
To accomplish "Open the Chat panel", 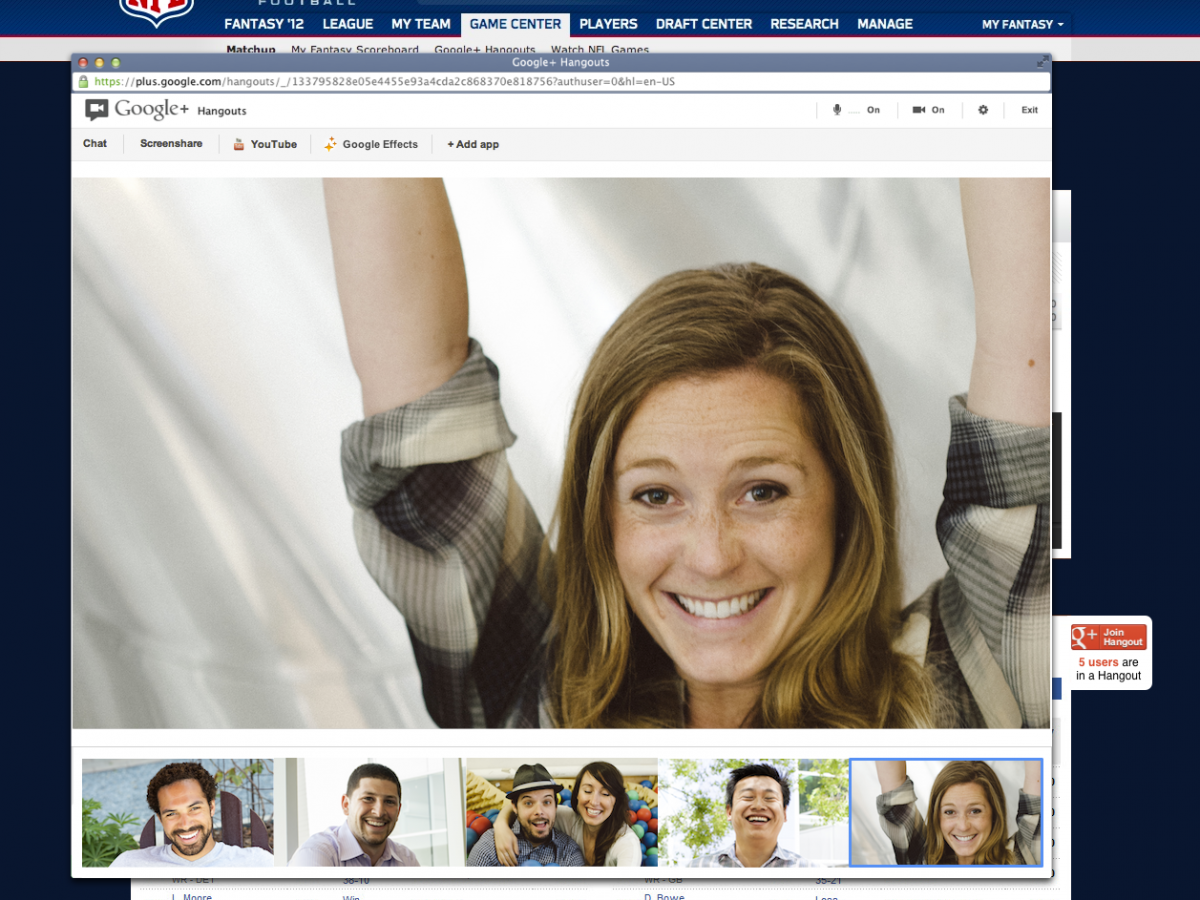I will coord(95,144).
